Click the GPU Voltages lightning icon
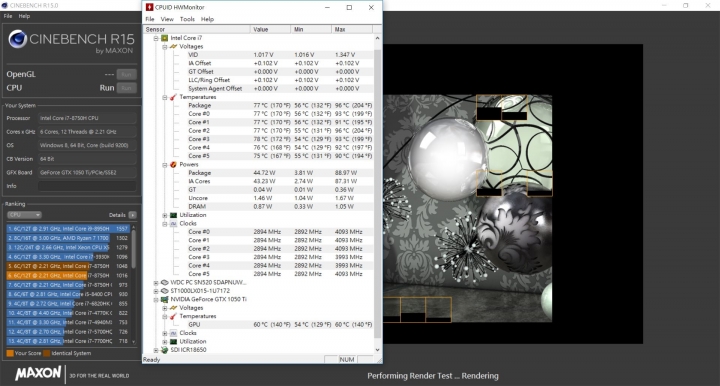 tap(173, 308)
